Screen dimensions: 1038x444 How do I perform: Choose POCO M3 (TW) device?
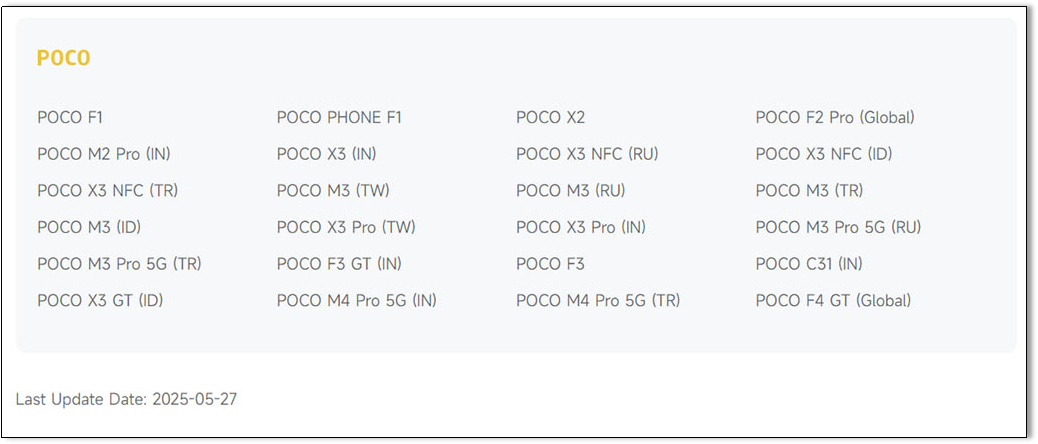(333, 191)
